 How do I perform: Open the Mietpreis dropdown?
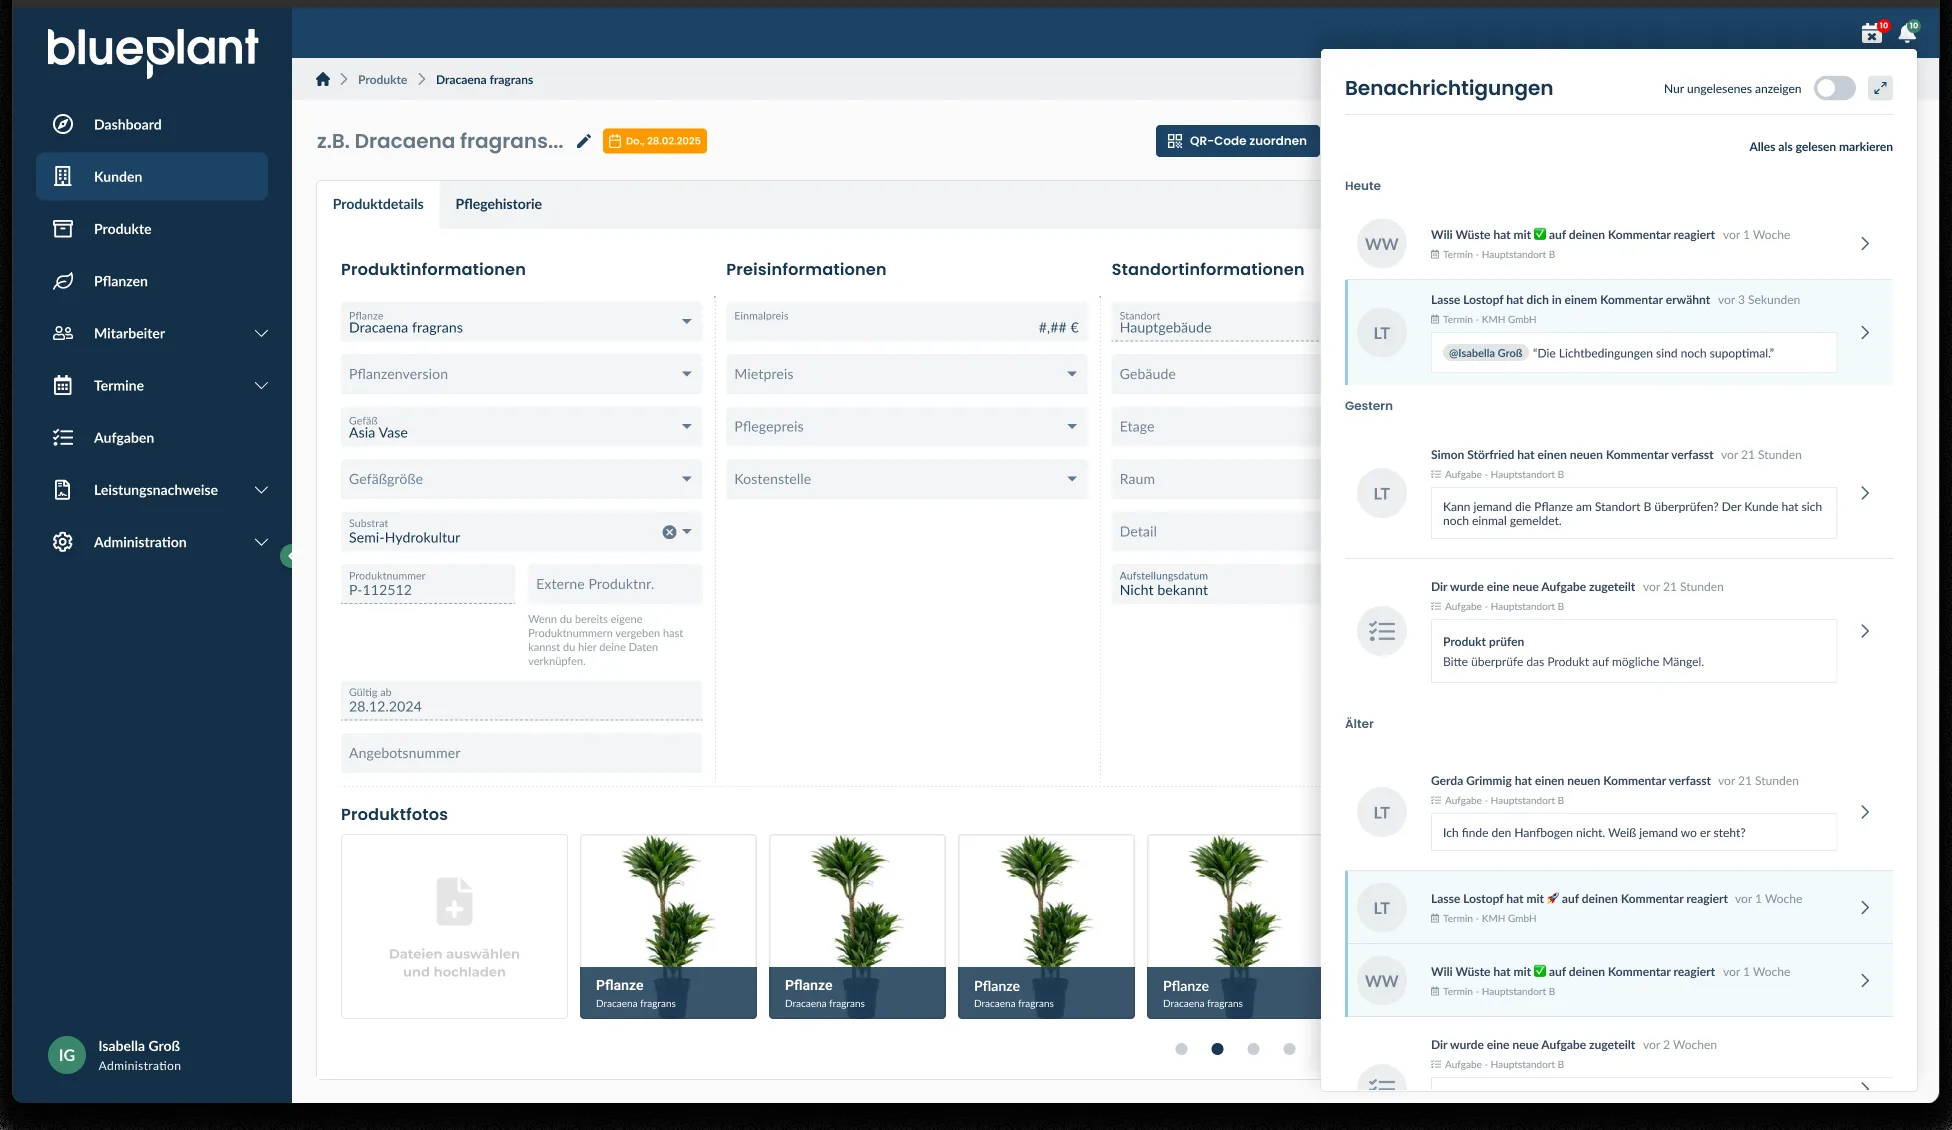tap(906, 374)
